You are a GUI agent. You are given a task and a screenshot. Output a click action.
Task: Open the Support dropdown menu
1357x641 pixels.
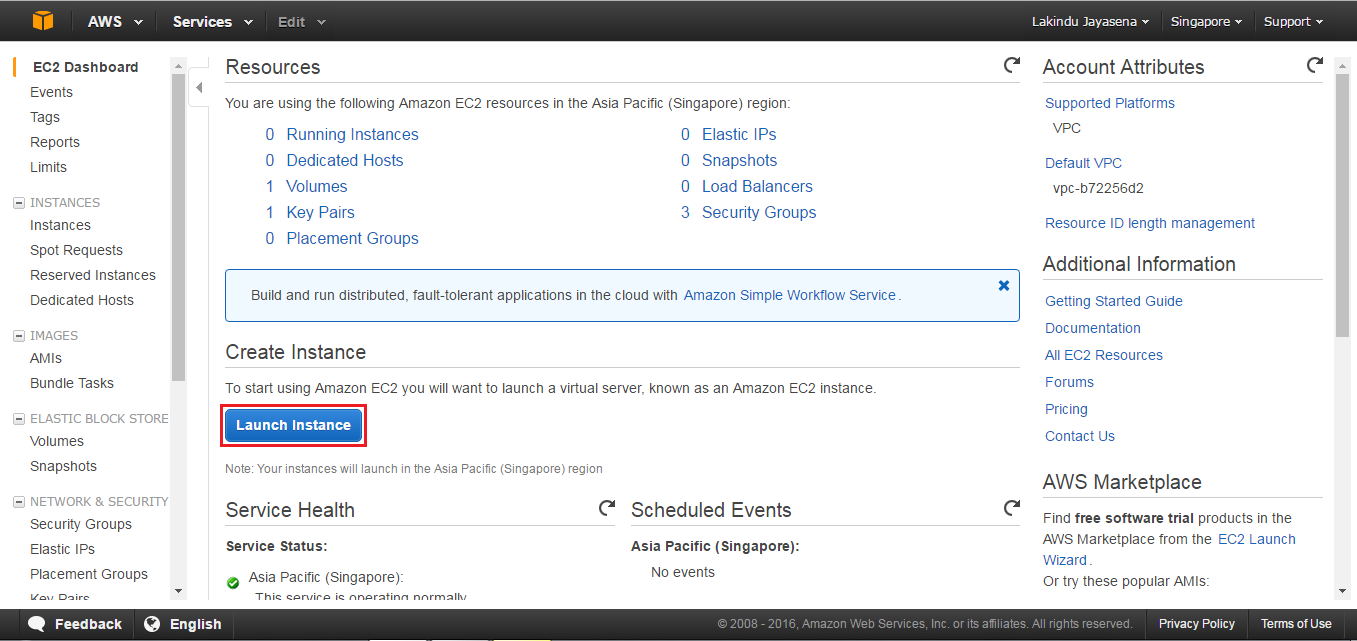click(x=1293, y=21)
